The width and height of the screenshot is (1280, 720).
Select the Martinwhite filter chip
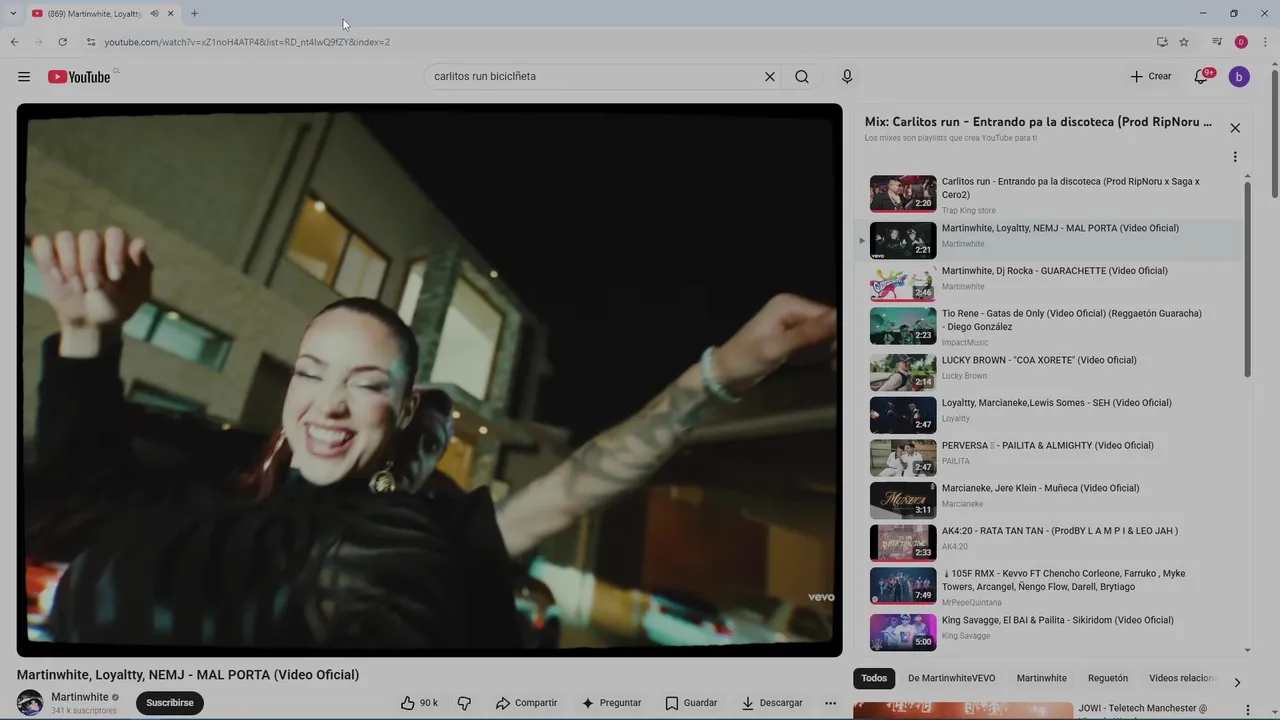pyautogui.click(x=1041, y=678)
